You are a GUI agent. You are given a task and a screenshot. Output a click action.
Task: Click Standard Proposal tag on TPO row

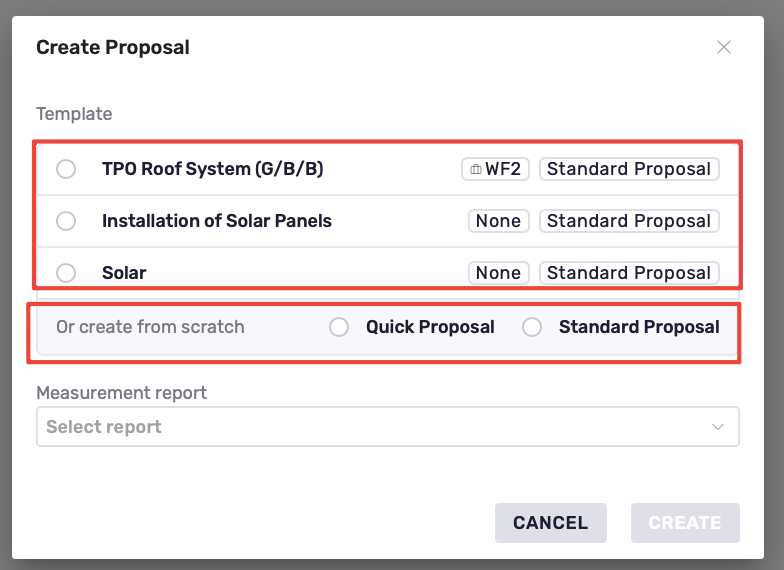tap(629, 169)
